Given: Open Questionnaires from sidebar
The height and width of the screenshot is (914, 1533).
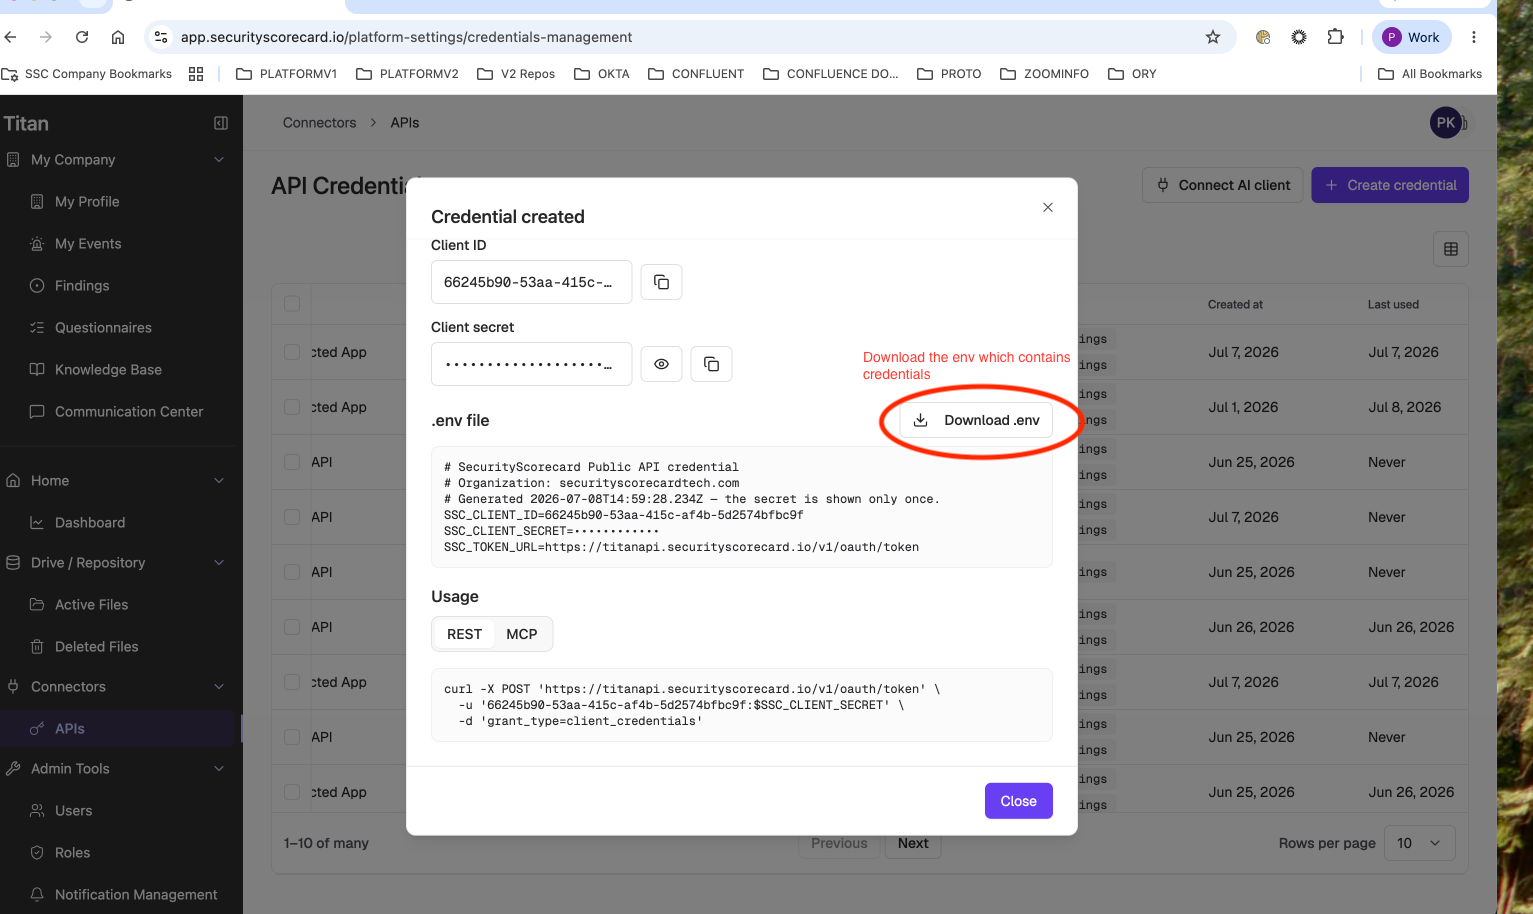Looking at the screenshot, I should pos(103,328).
